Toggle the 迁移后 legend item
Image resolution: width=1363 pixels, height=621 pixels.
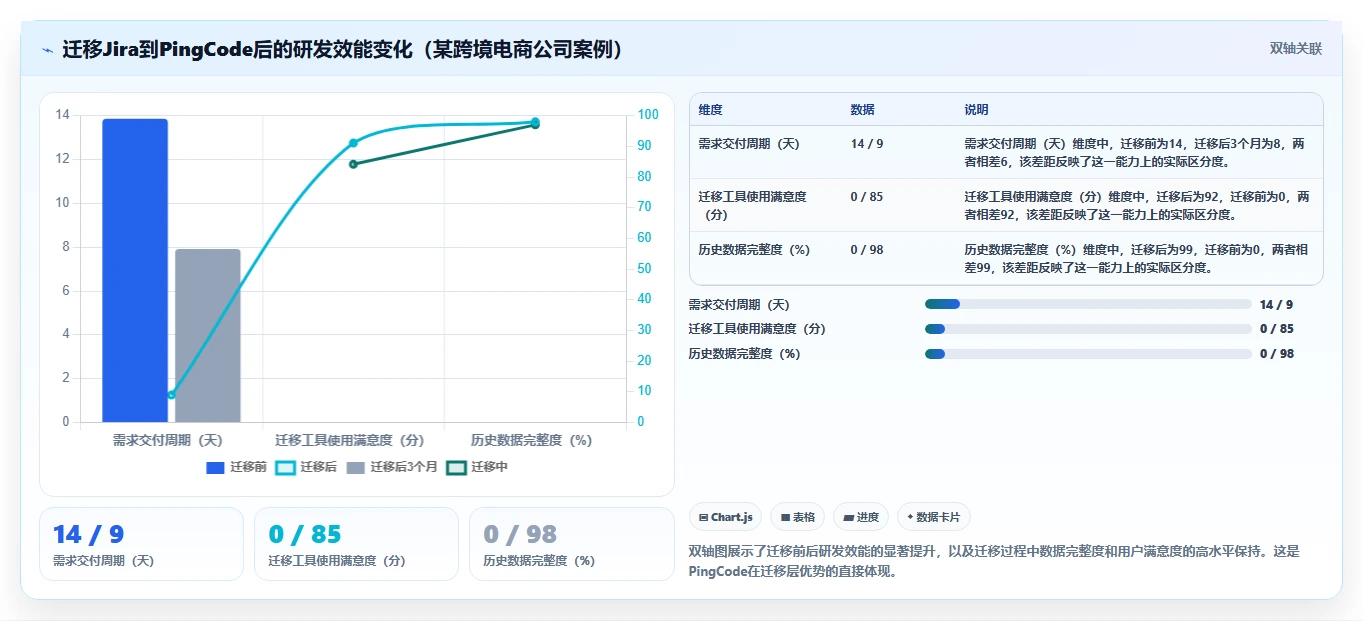point(306,467)
